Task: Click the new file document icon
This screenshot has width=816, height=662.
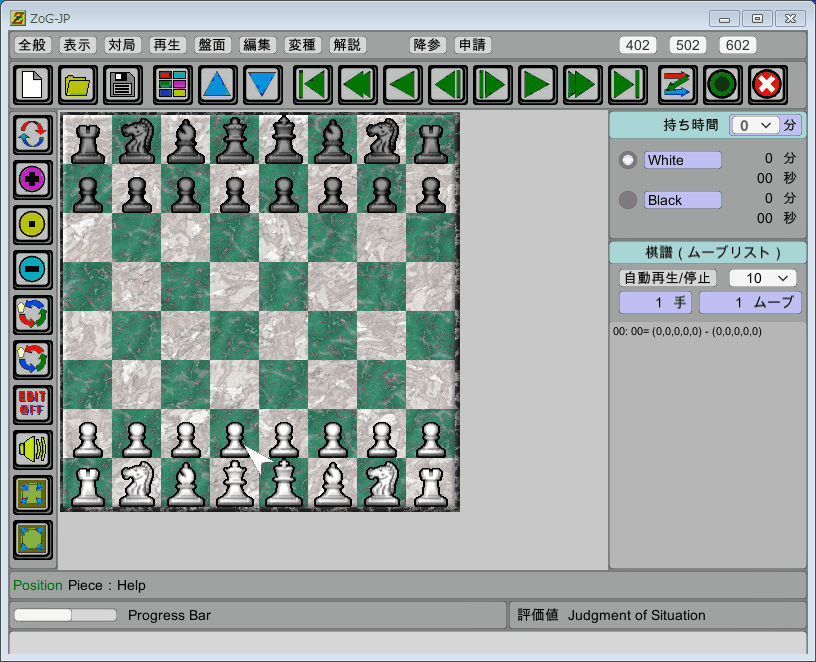Action: pos(33,85)
